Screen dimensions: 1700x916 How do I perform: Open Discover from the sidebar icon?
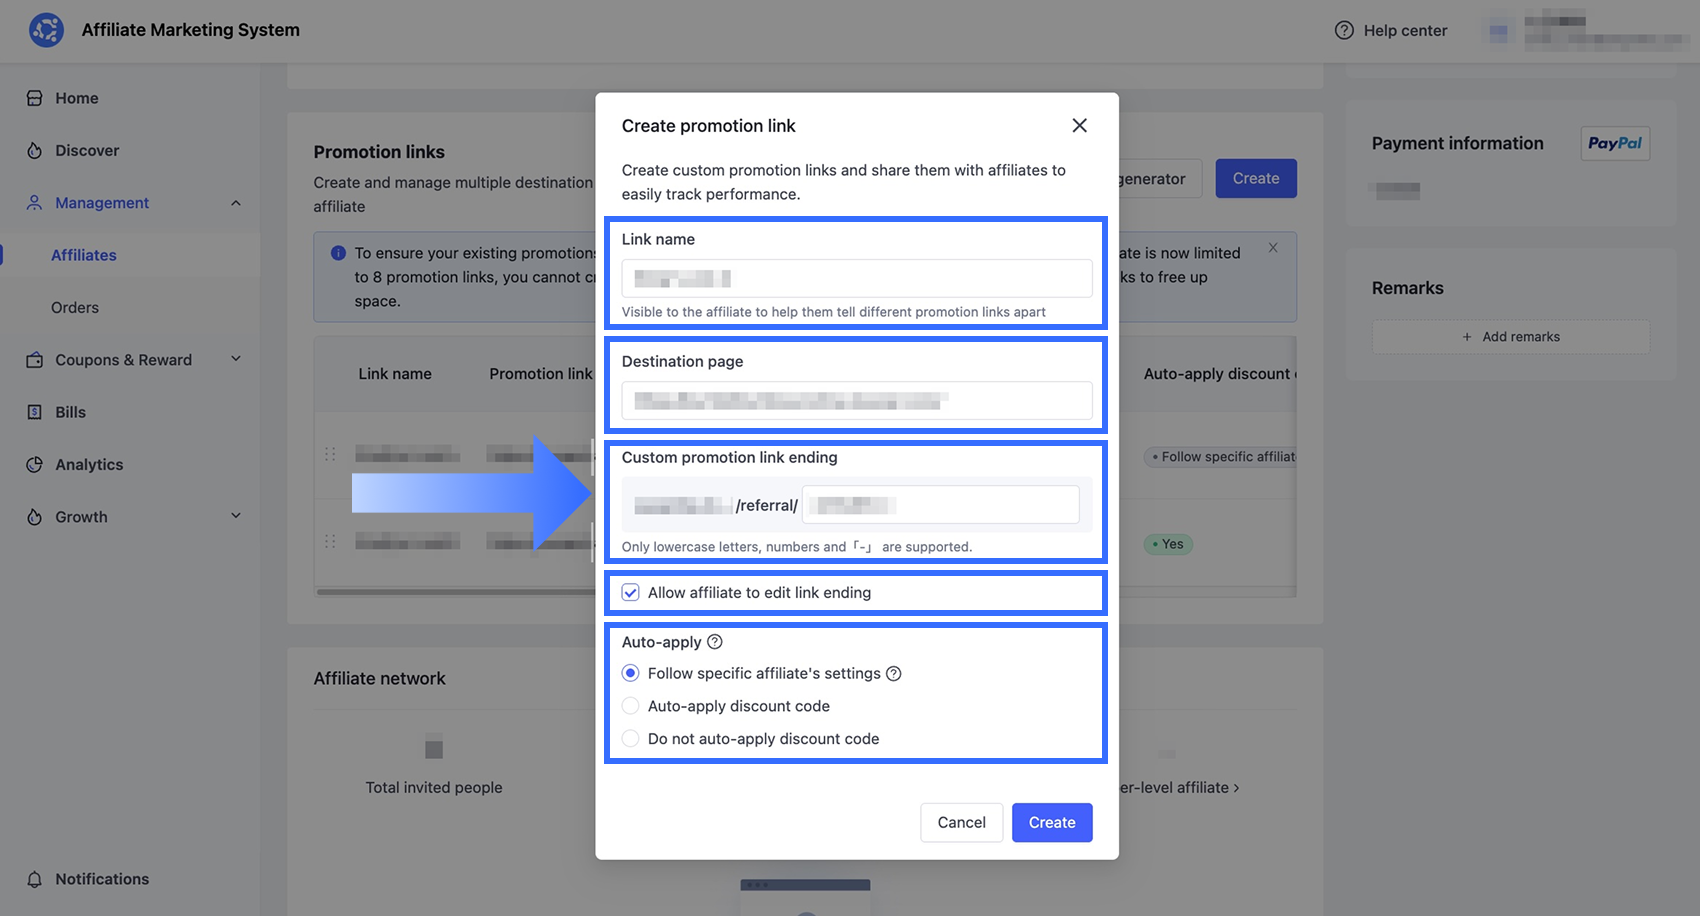click(x=34, y=150)
